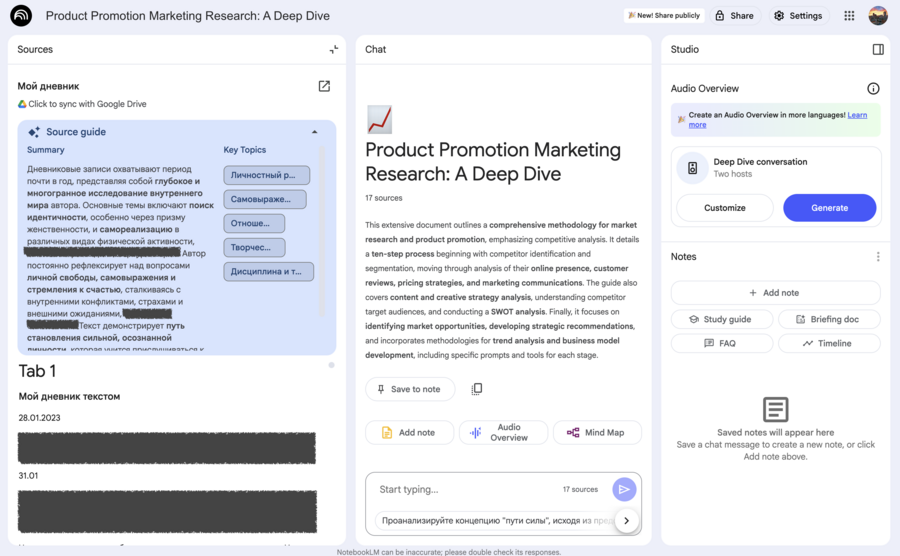
Task: Click the NotebookLM logo icon
Action: (x=21, y=16)
